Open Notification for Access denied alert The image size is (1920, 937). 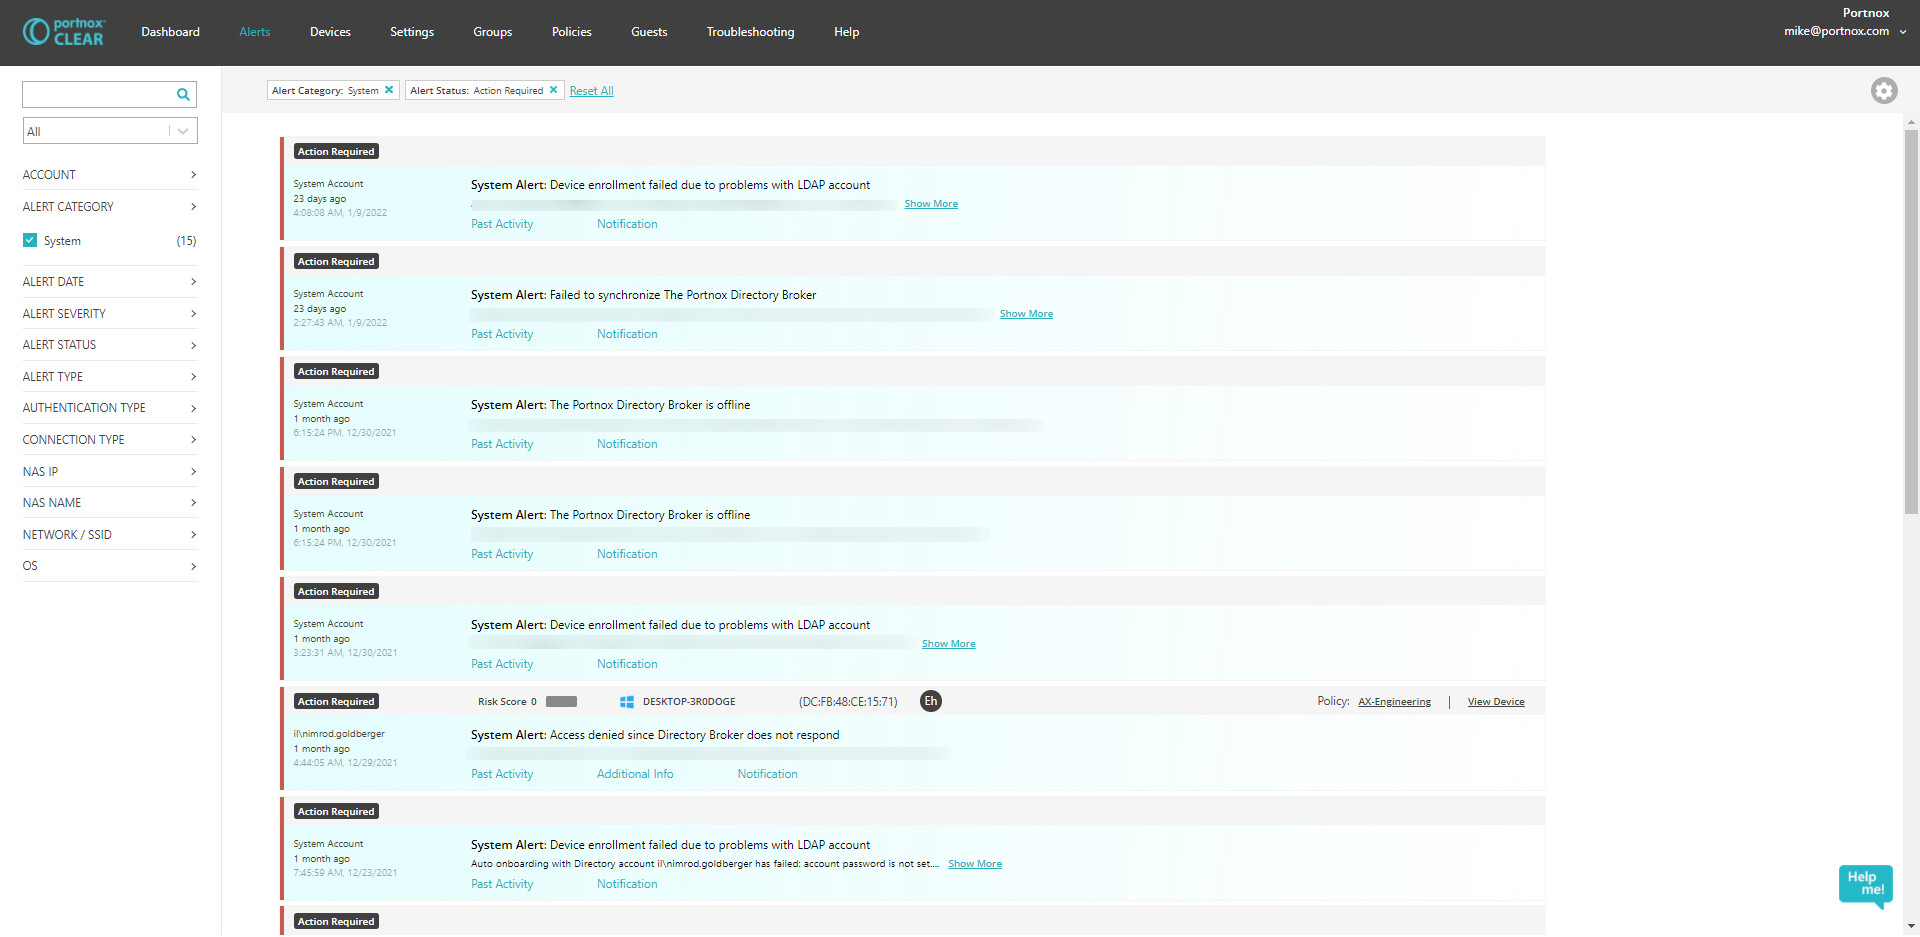(768, 774)
